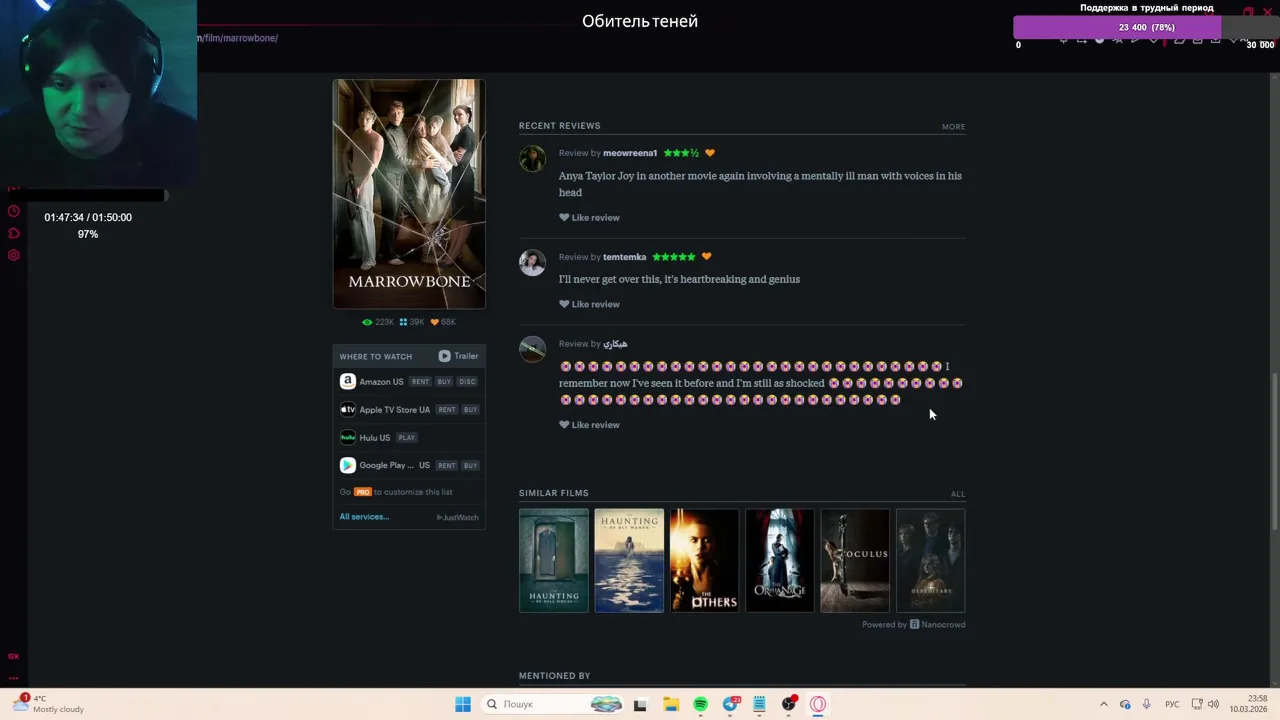Open the clock icon in Opera sidebar
This screenshot has height=720, width=1280.
[x=13, y=211]
